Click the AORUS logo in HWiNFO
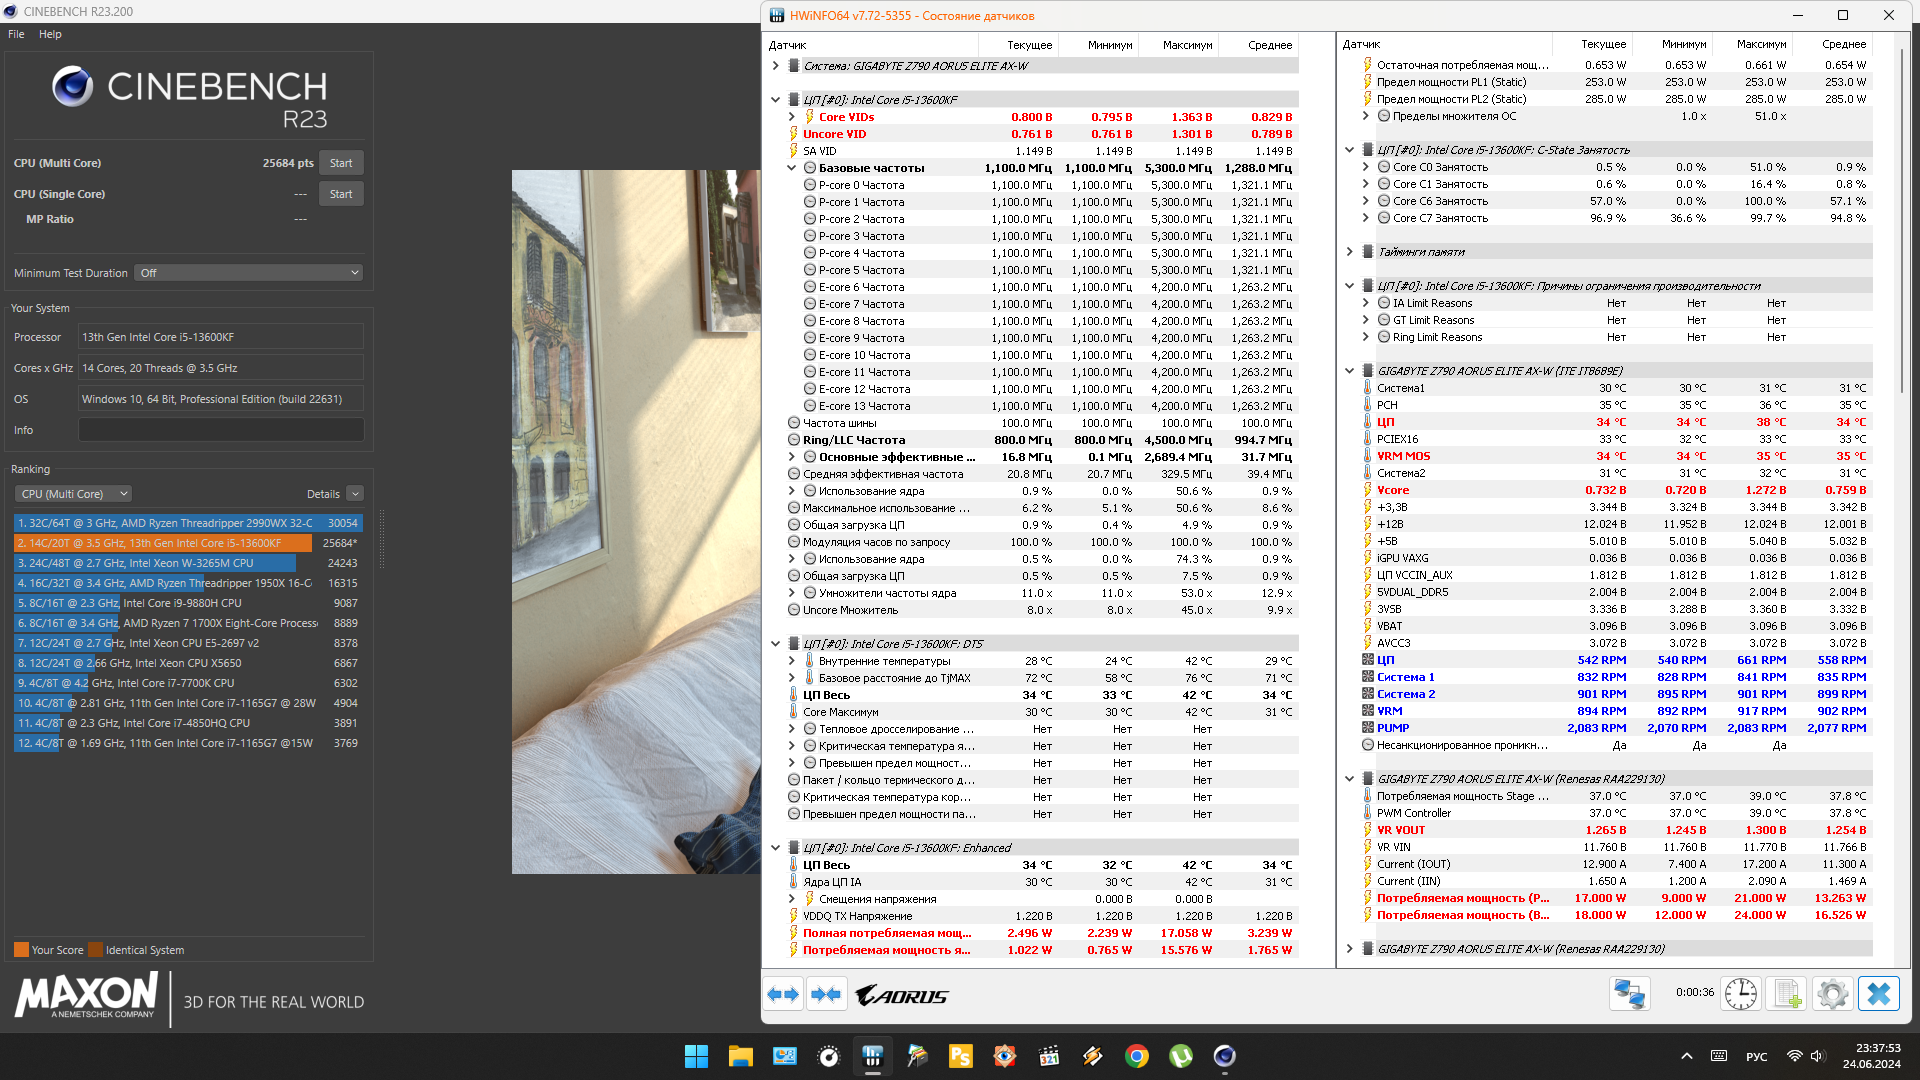 coord(902,996)
